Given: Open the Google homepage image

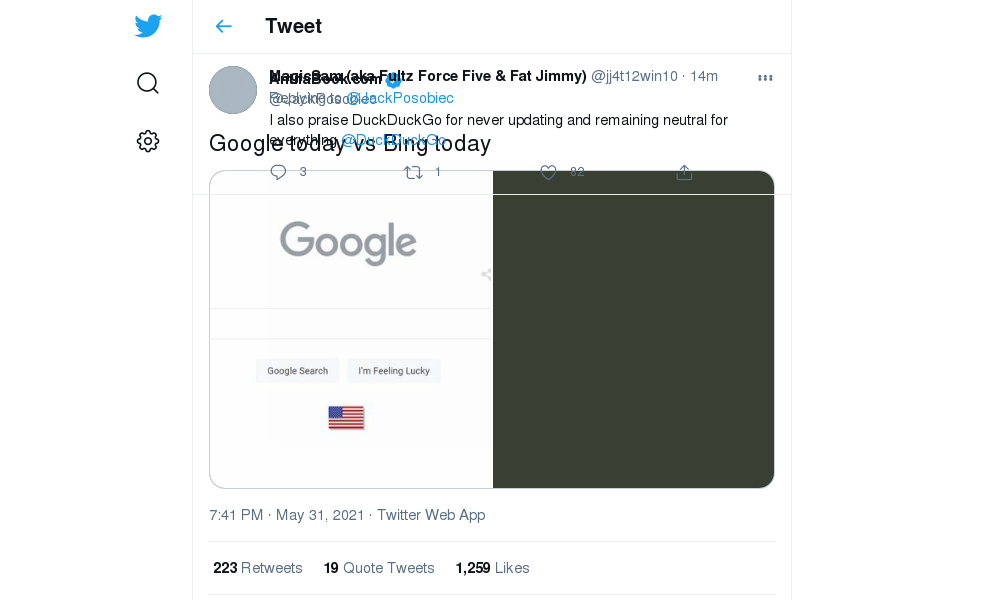Looking at the screenshot, I should tap(351, 330).
